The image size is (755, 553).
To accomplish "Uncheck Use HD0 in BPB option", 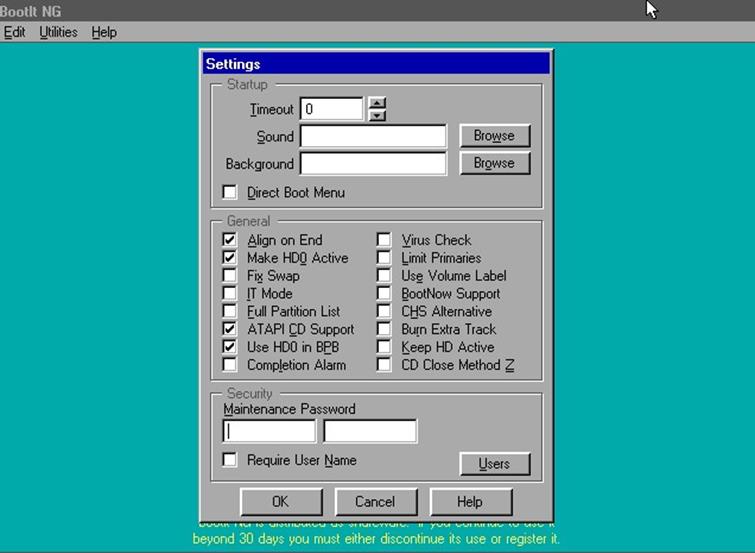I will [230, 346].
